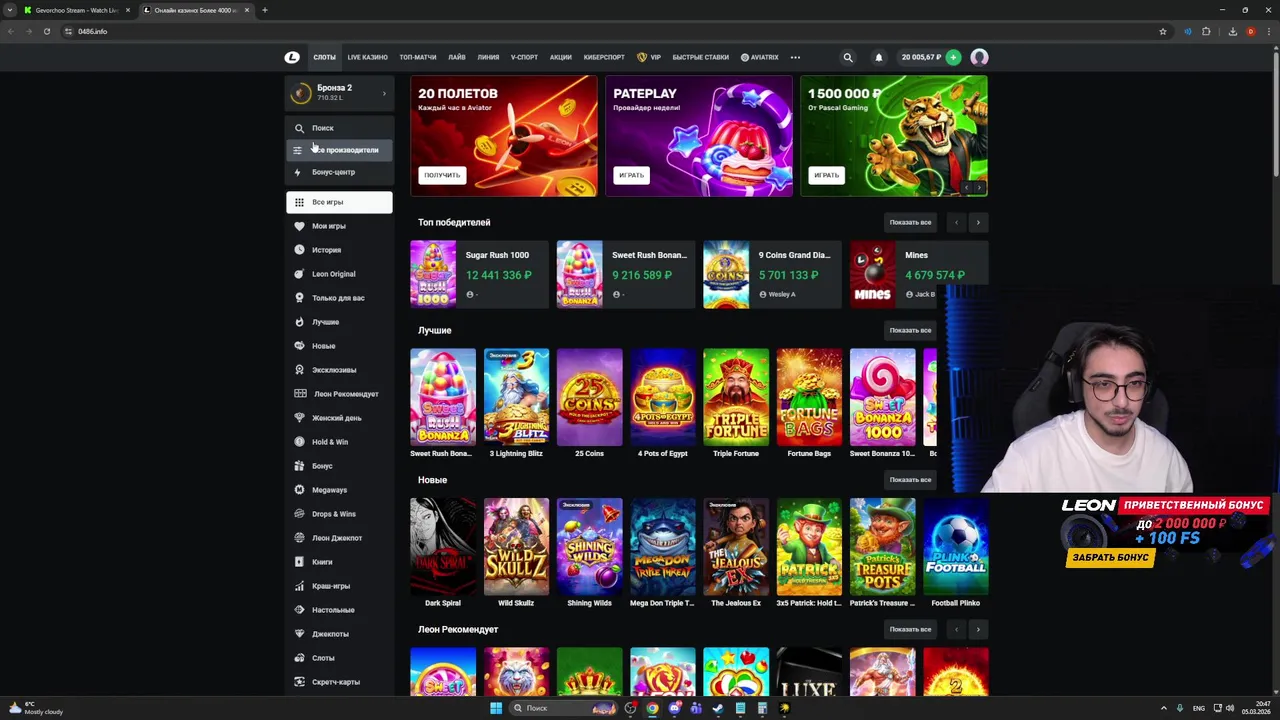Click the sidebar Поиск search icon
Image resolution: width=1280 pixels, height=720 pixels.
click(x=299, y=128)
